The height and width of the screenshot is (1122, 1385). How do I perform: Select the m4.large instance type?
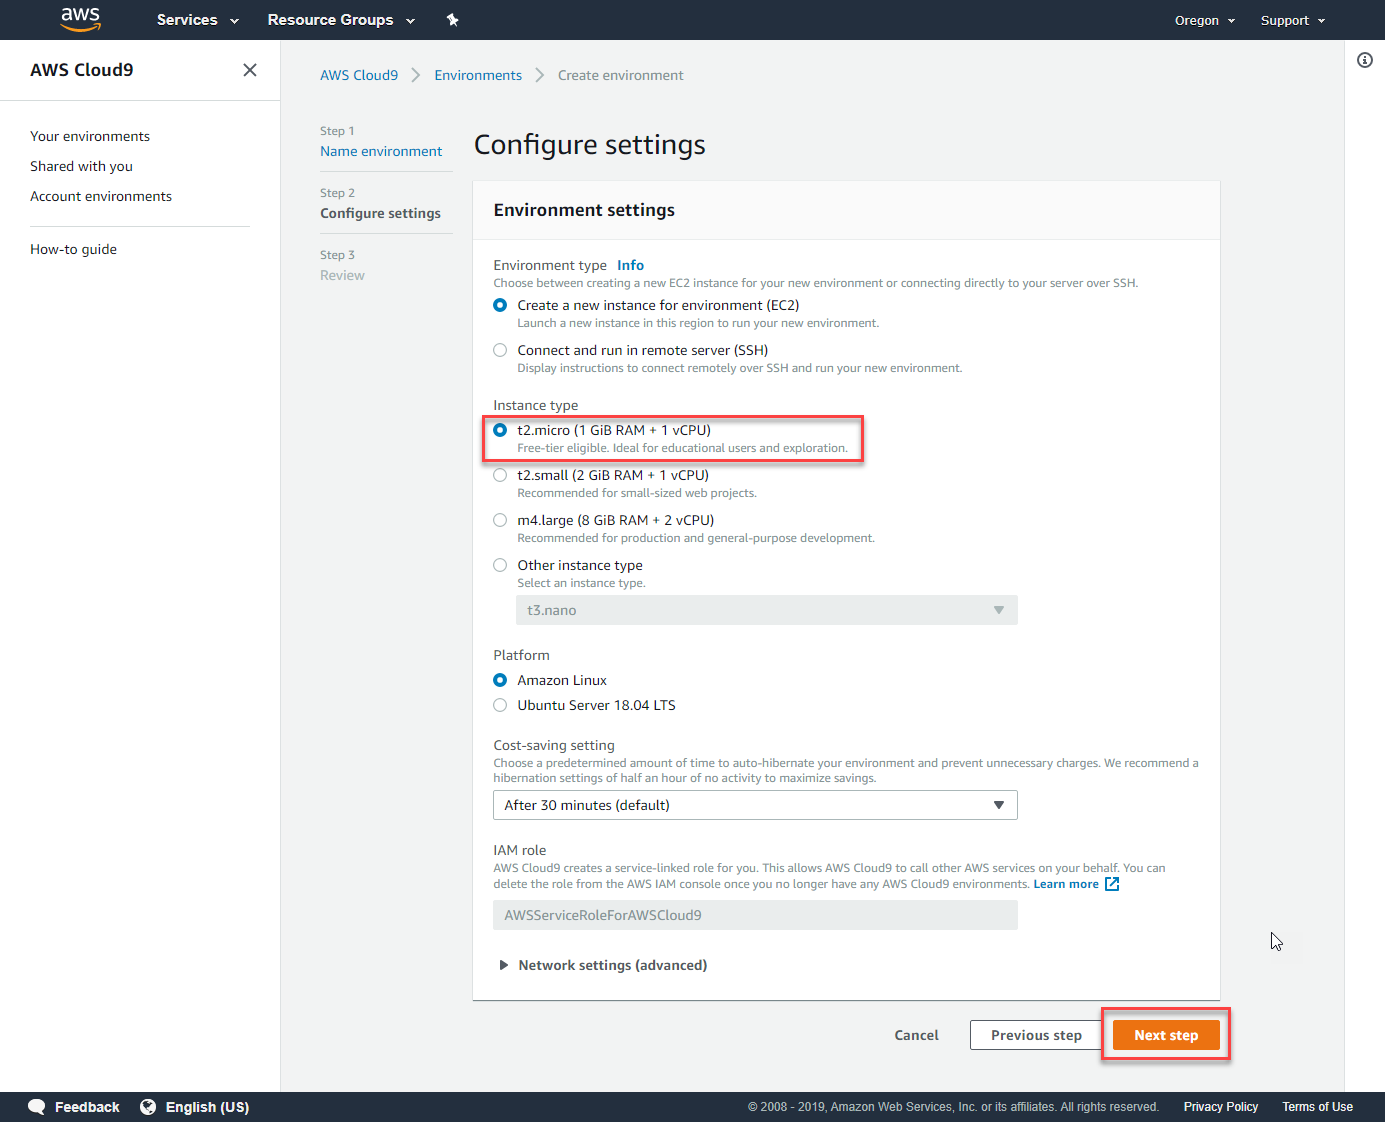[500, 520]
